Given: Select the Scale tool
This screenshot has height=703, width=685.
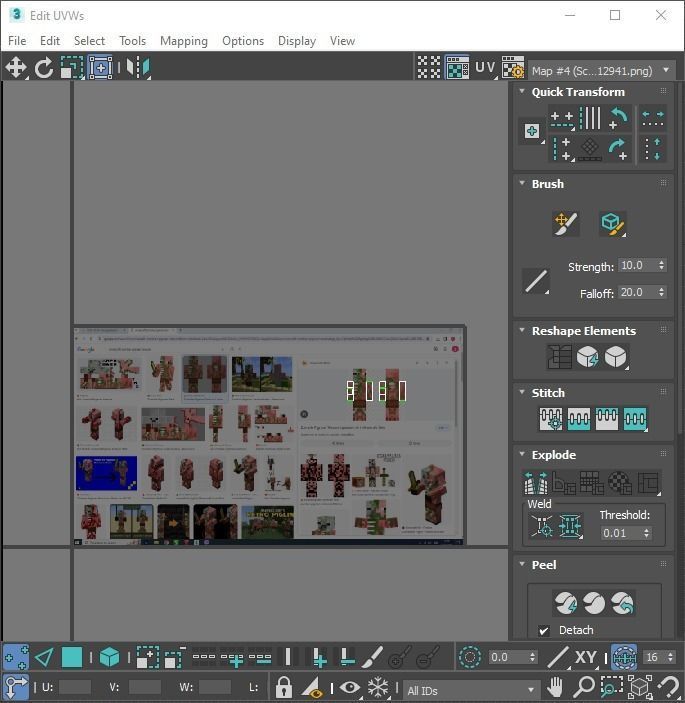Looking at the screenshot, I should (72, 67).
